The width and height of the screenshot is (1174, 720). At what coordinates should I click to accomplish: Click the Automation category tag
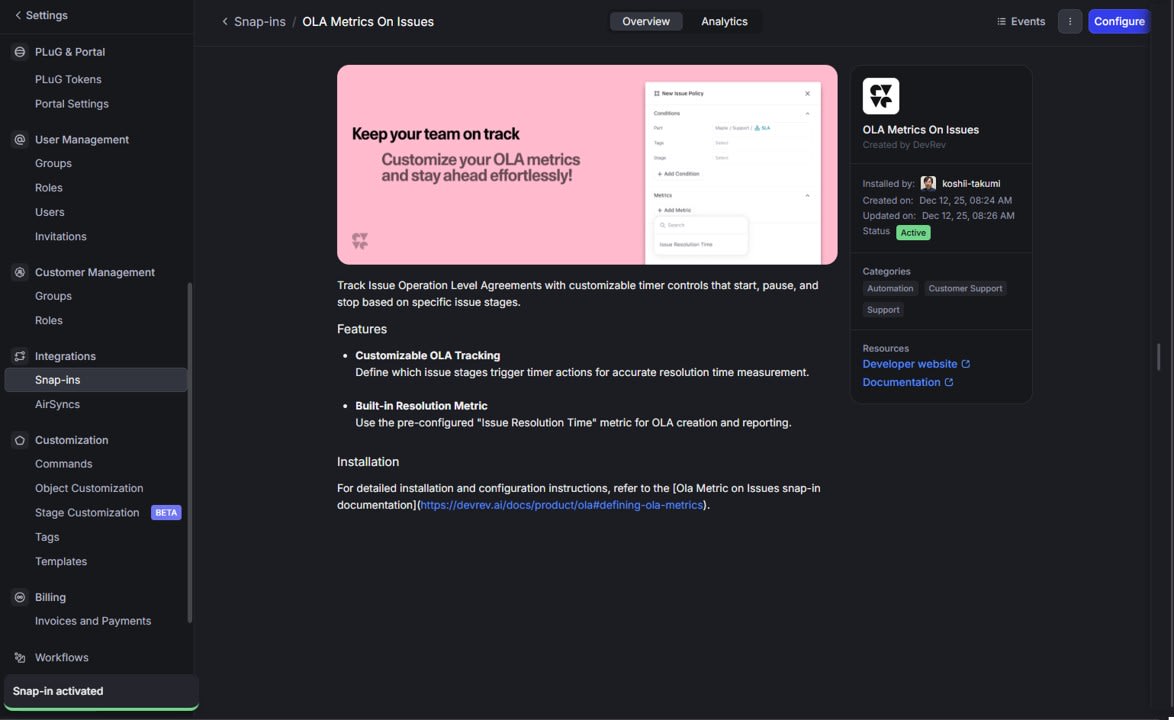(890, 289)
